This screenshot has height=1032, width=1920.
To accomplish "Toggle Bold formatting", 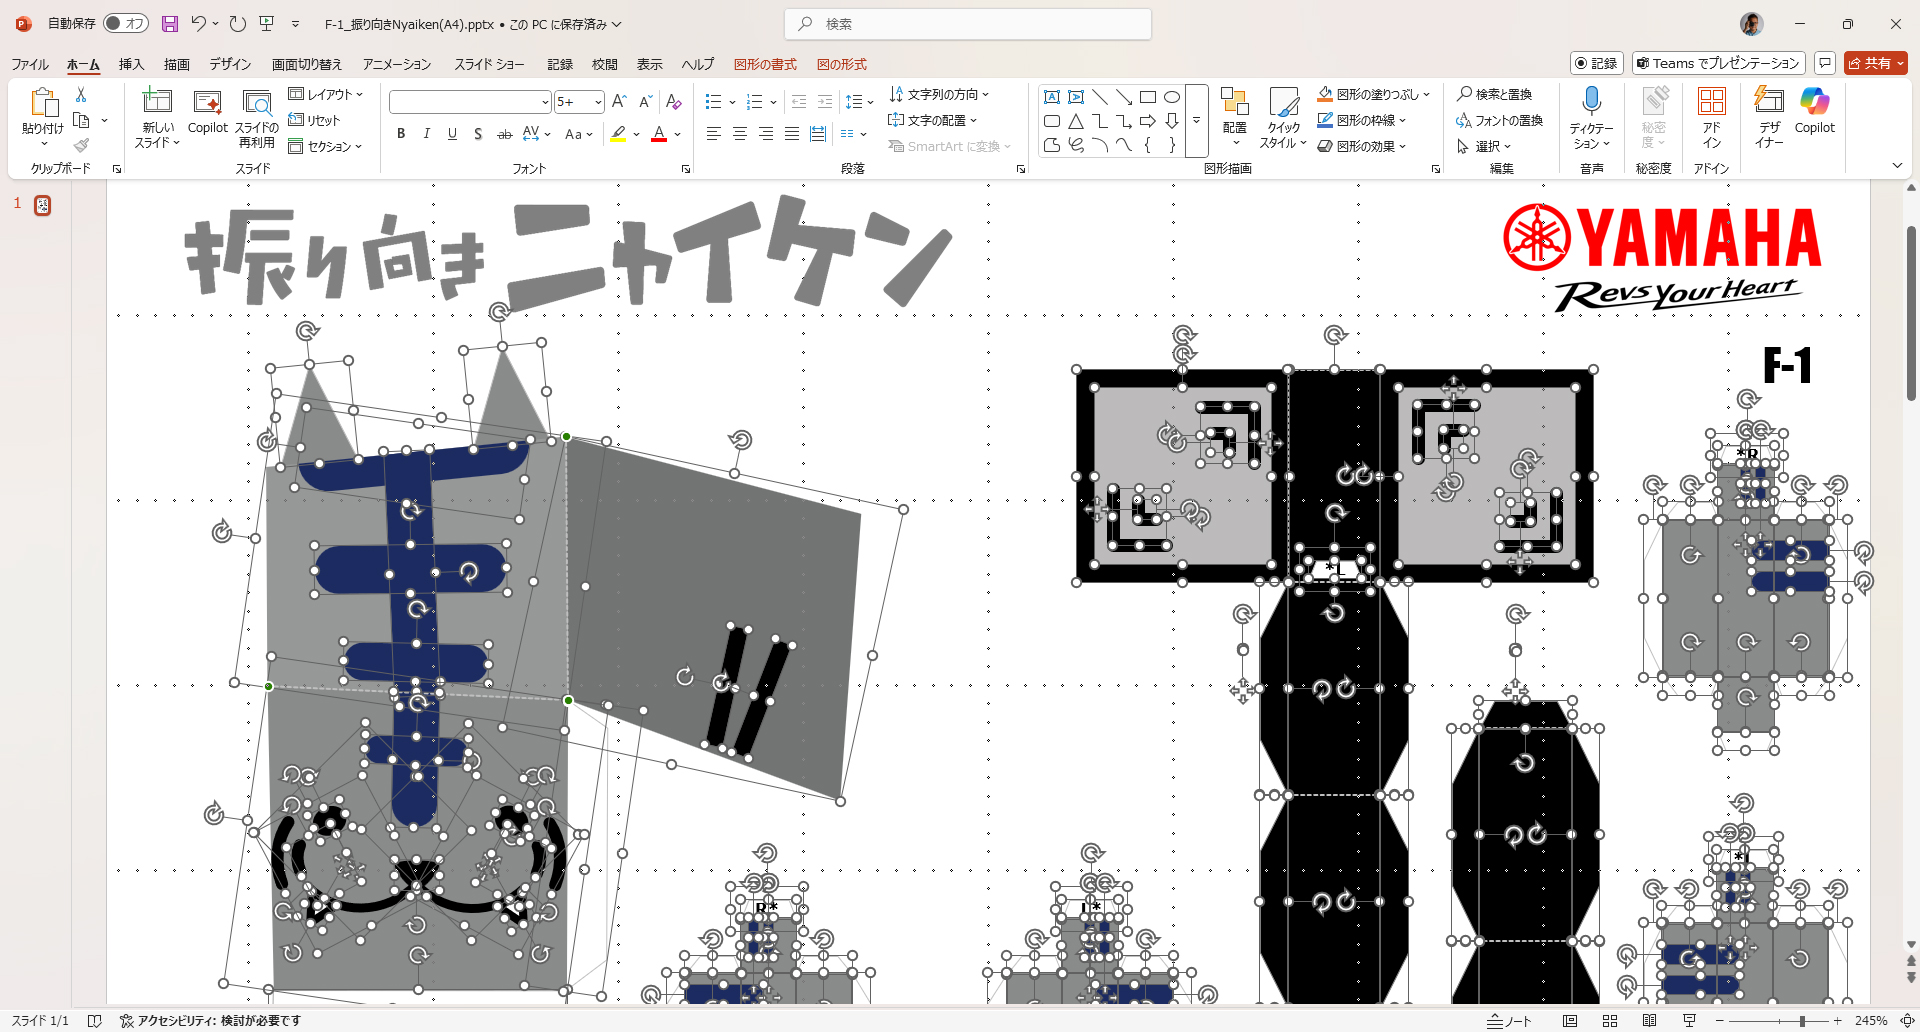I will coord(401,134).
